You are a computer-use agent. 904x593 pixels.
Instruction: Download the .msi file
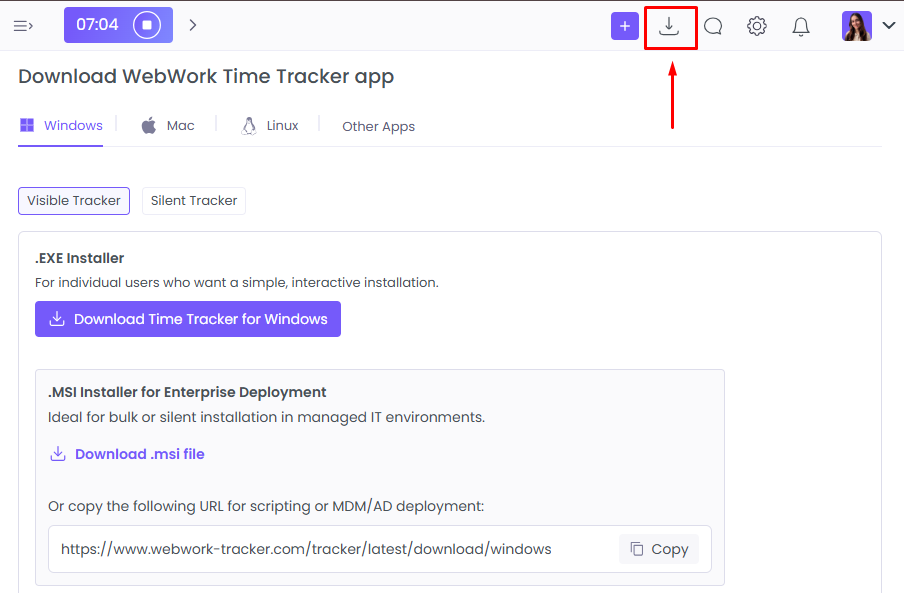(x=126, y=453)
